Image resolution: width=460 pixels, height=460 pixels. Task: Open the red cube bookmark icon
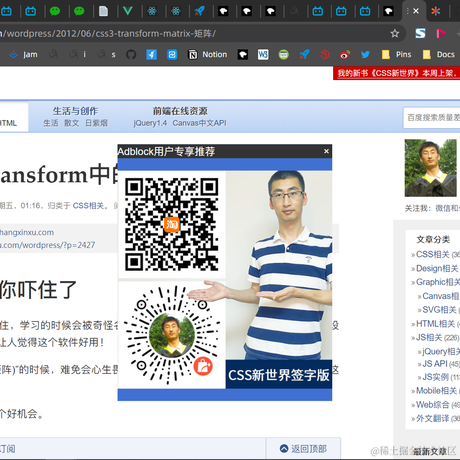tap(325, 54)
